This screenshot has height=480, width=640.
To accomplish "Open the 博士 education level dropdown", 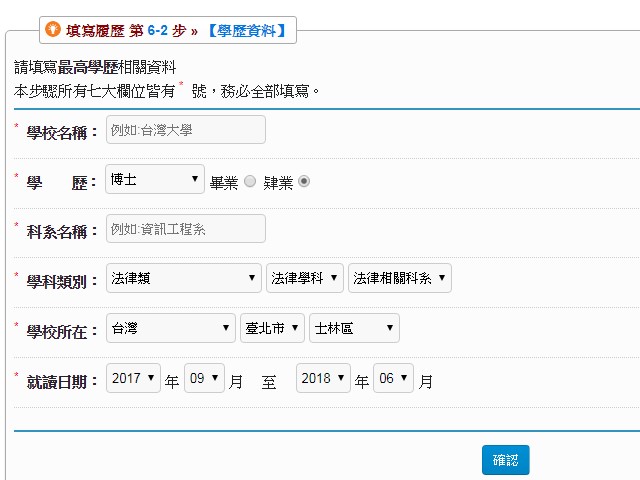I will (155, 180).
